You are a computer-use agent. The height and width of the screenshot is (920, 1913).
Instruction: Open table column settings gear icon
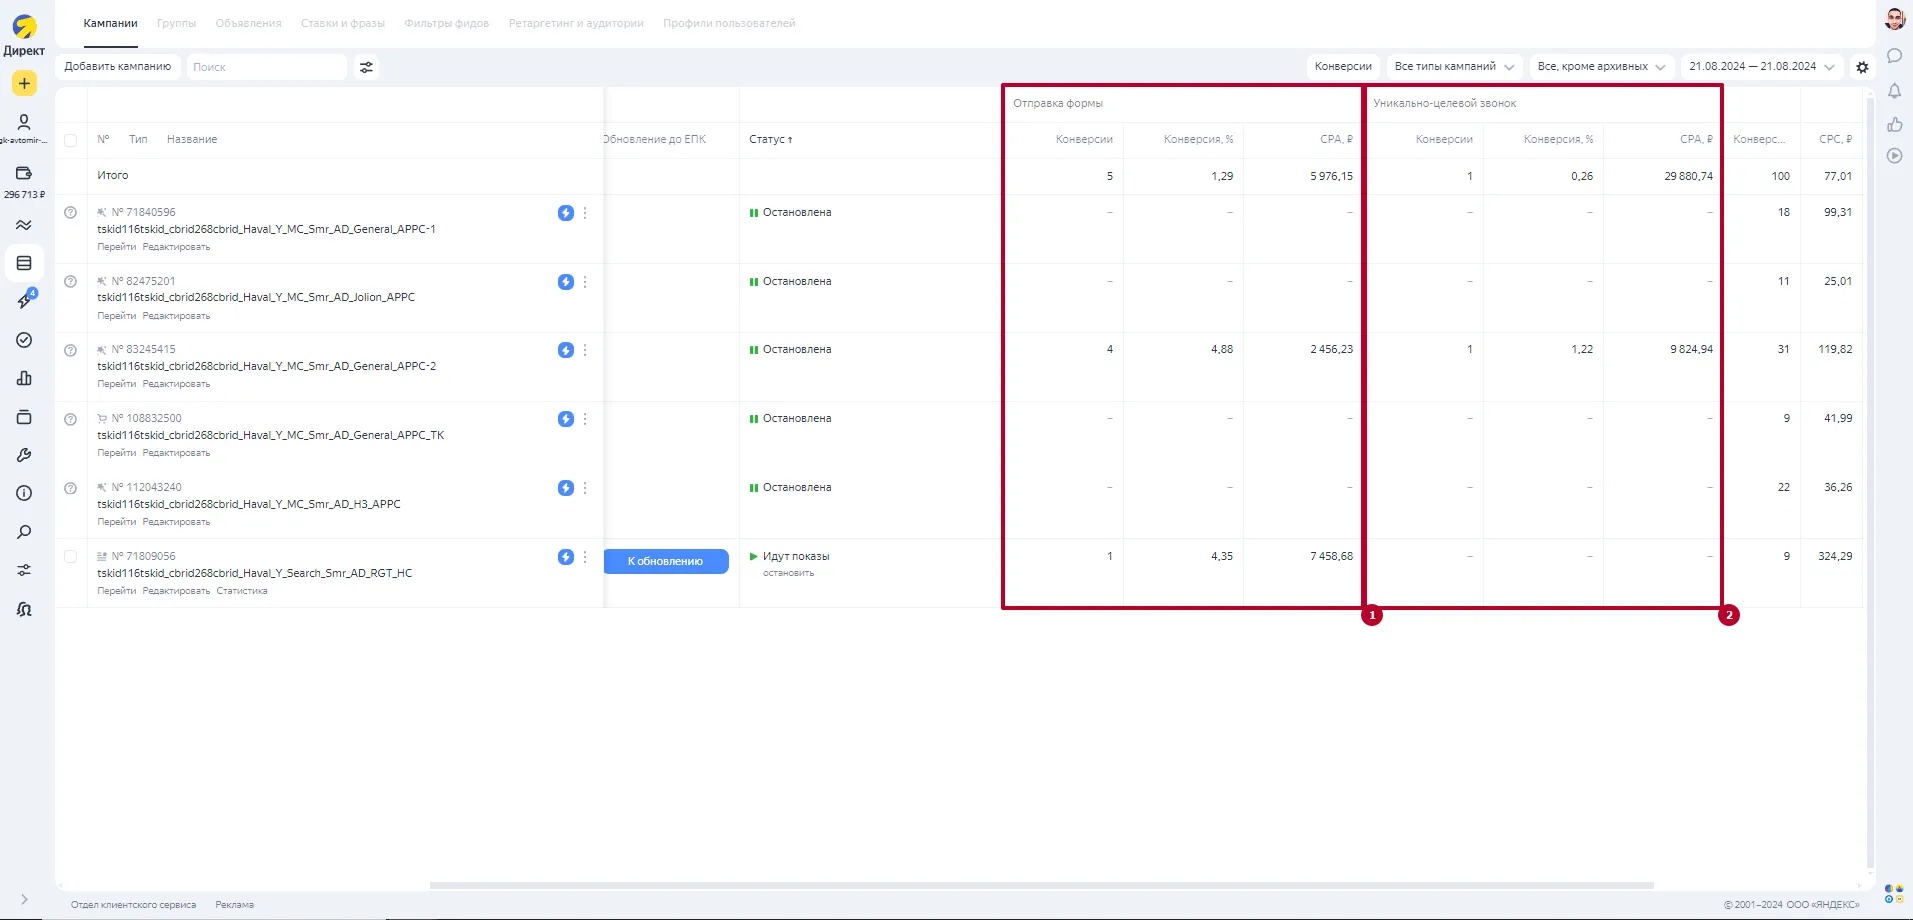1862,67
